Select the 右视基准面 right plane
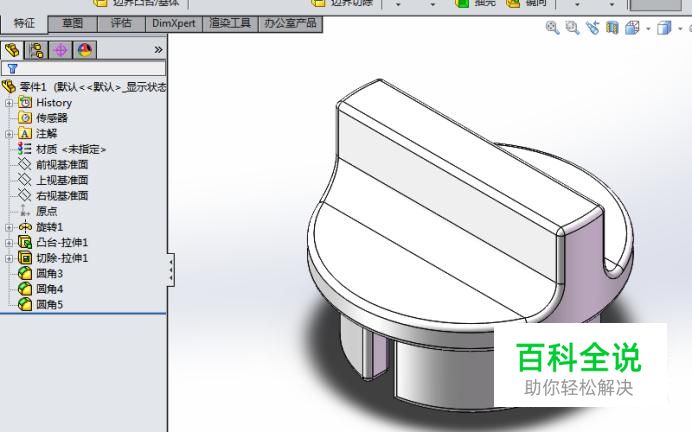Viewport: 692px width, 432px height. (x=53, y=195)
